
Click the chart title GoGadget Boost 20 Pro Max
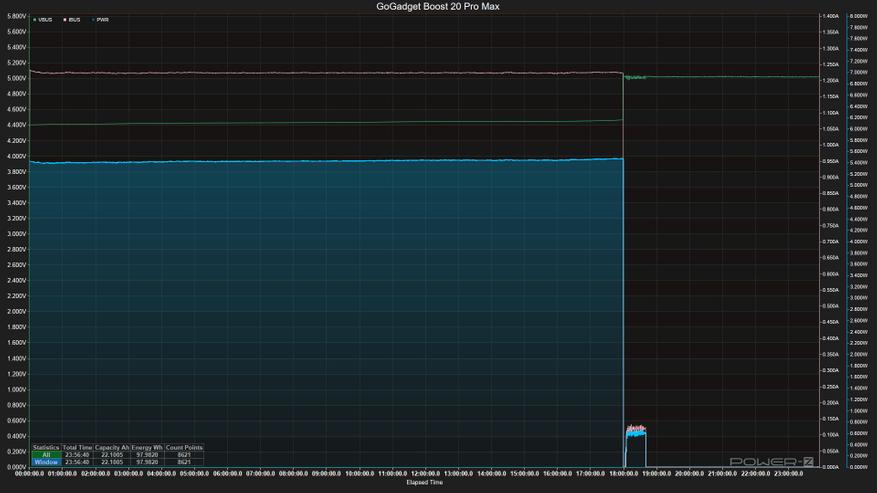[x=438, y=7]
